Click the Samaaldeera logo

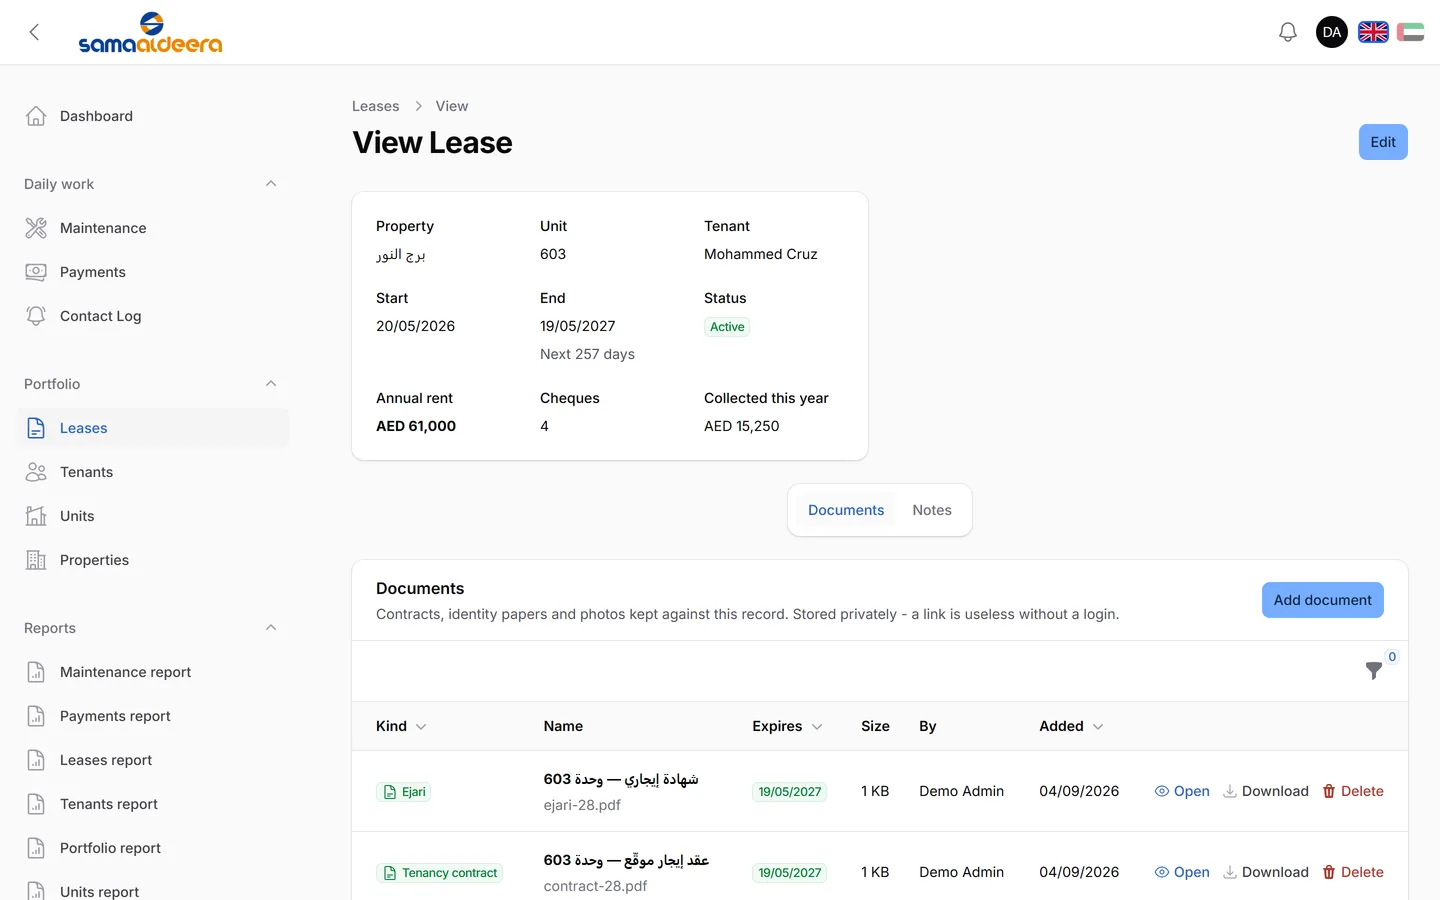[150, 32]
